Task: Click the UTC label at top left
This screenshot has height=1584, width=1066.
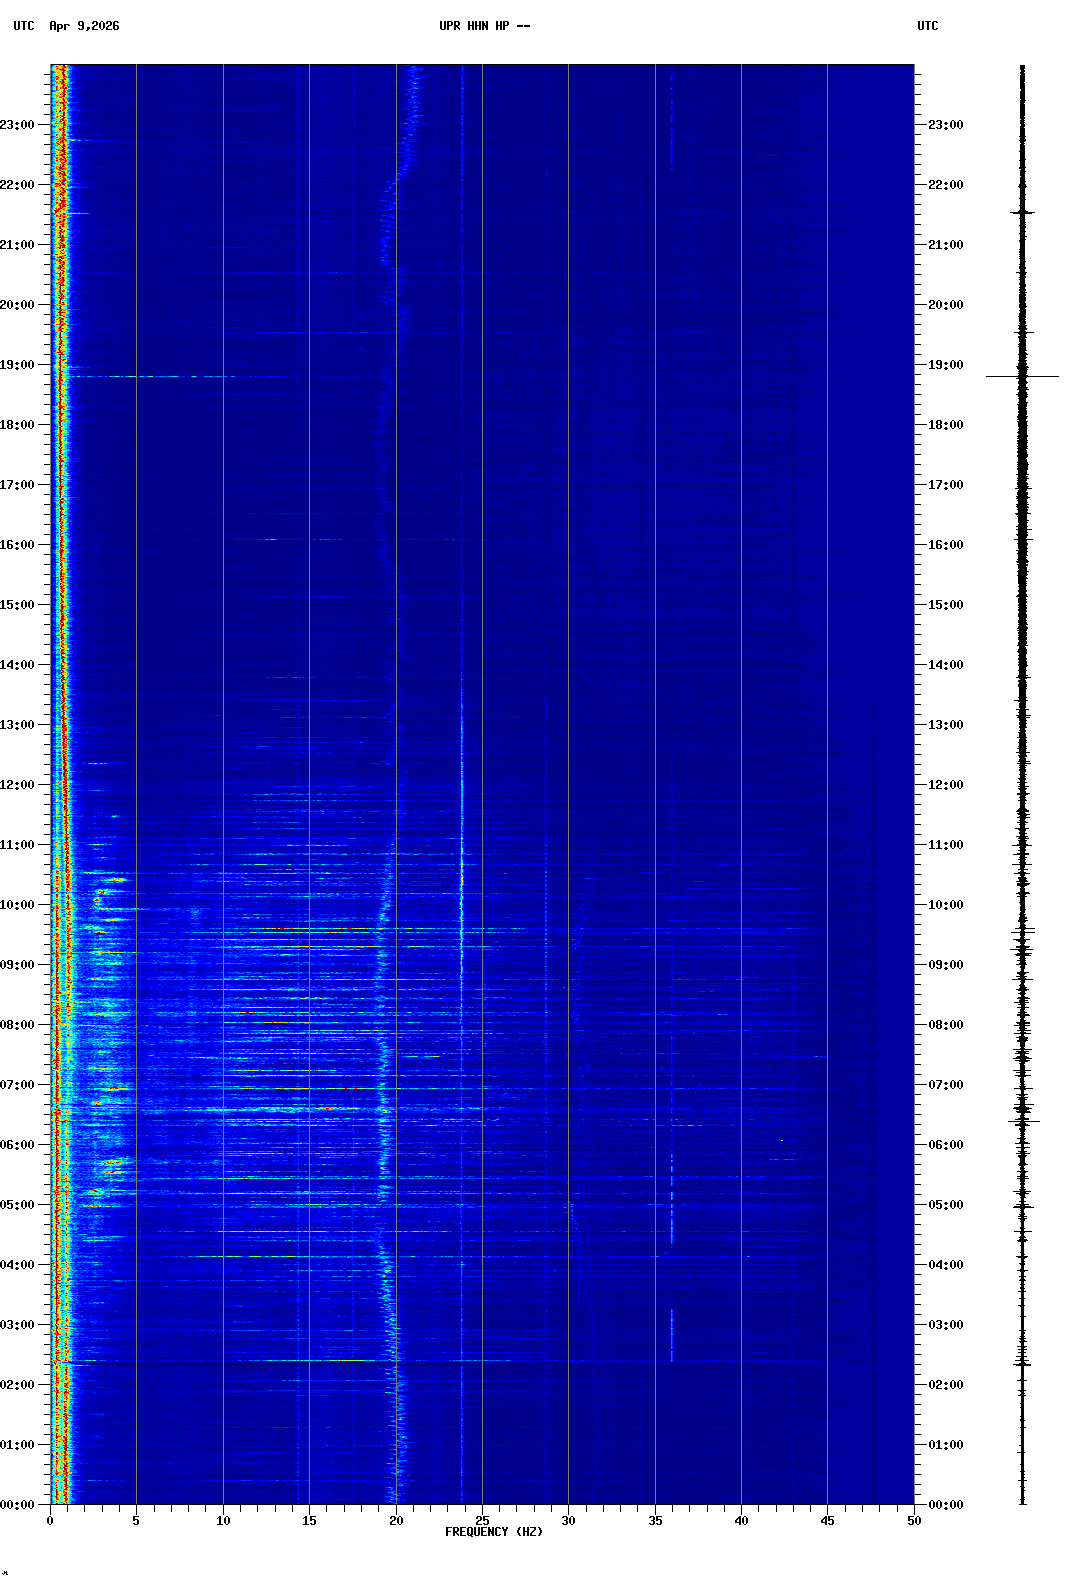Action: tap(24, 26)
